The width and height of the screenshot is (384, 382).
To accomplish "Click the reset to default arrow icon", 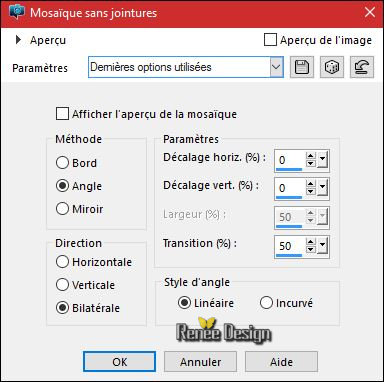I will 362,67.
